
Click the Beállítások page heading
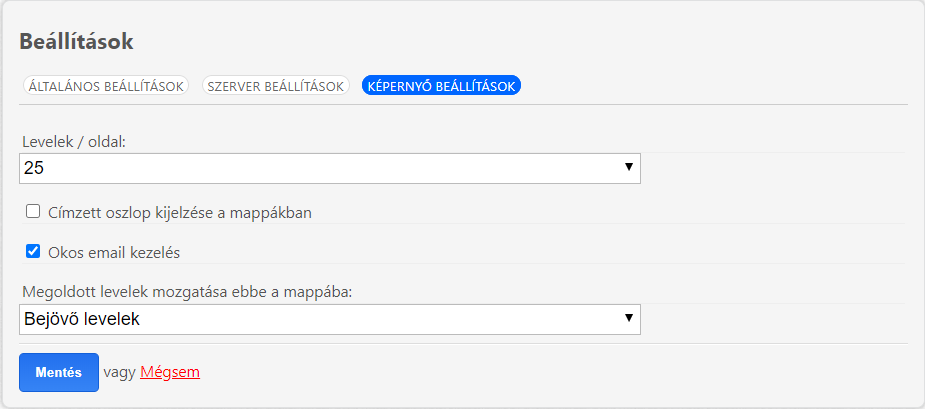click(x=77, y=42)
